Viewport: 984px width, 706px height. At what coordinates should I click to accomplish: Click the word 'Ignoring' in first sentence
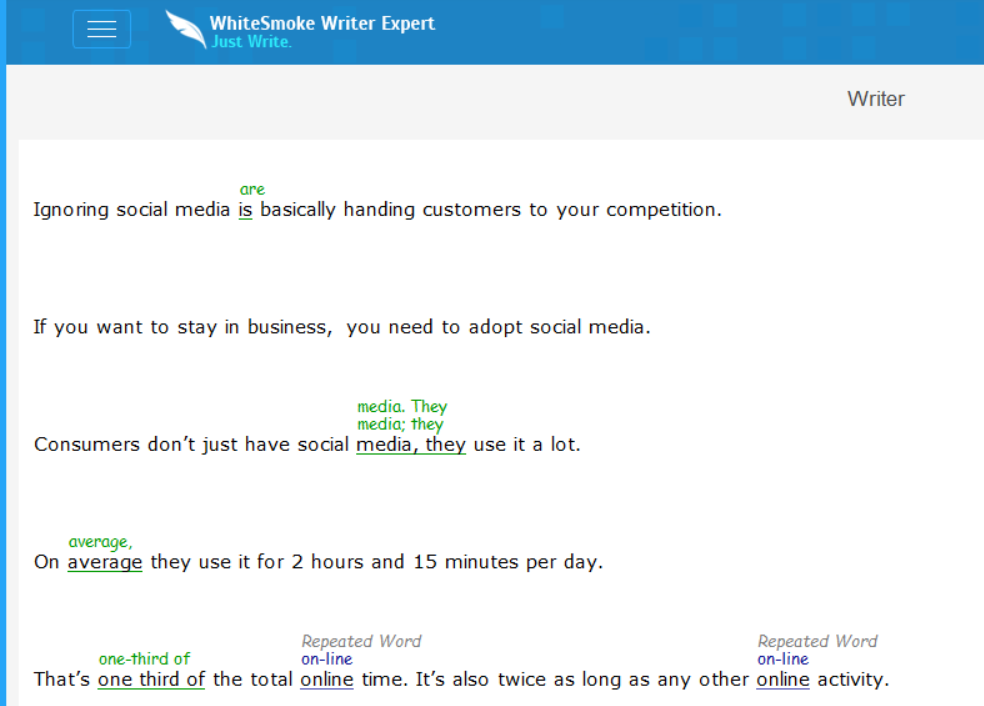pos(71,210)
